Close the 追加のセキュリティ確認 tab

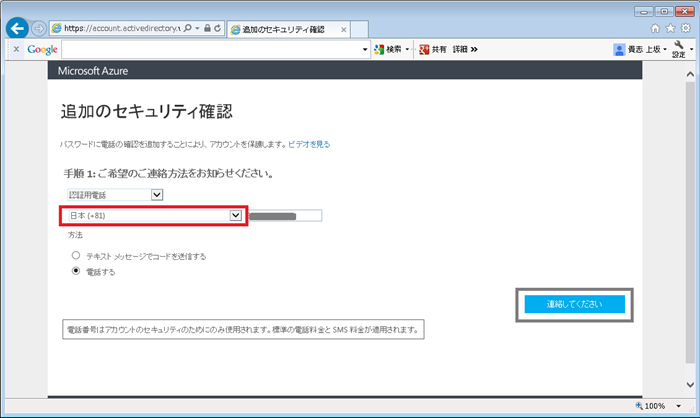pos(343,30)
